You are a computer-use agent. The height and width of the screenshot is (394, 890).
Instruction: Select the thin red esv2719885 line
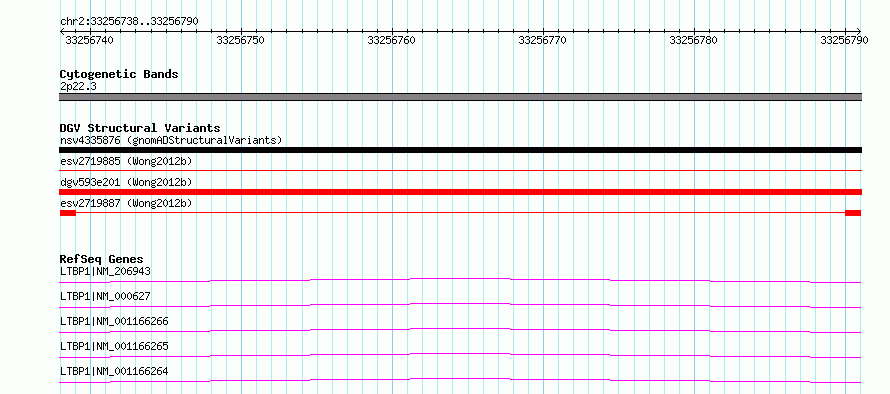pos(460,170)
